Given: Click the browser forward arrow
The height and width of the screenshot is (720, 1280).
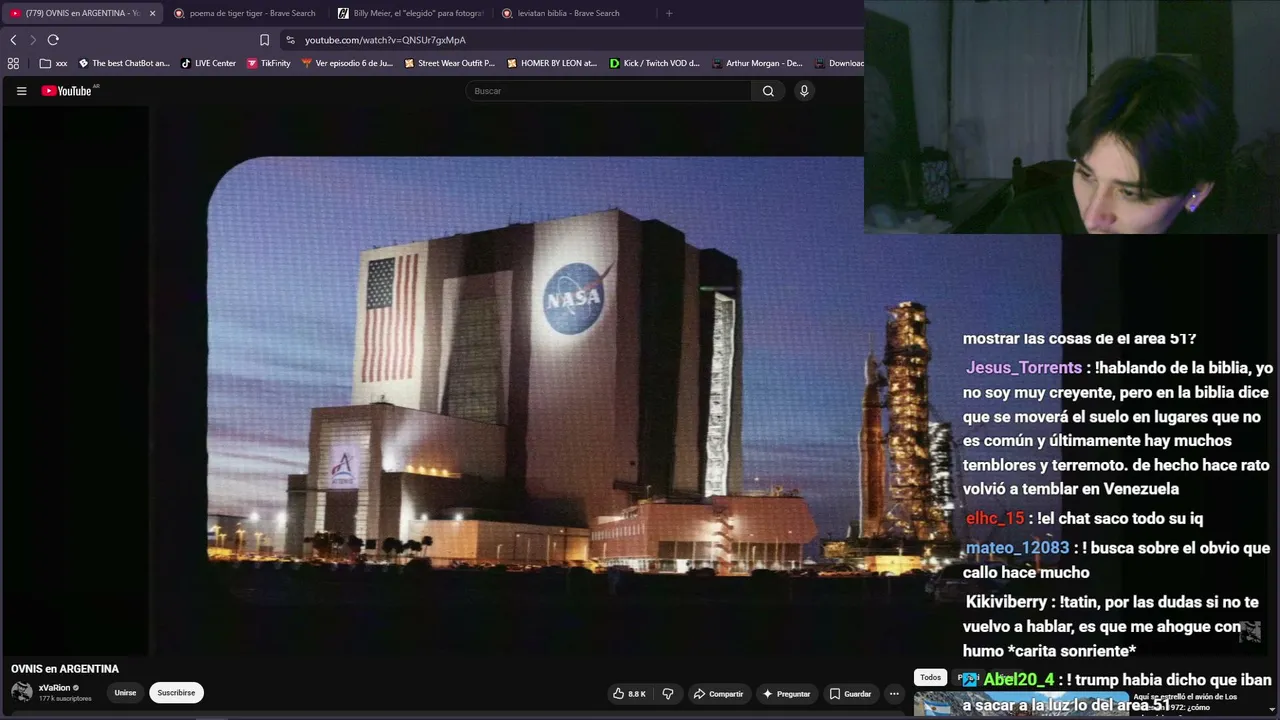Looking at the screenshot, I should 32,40.
